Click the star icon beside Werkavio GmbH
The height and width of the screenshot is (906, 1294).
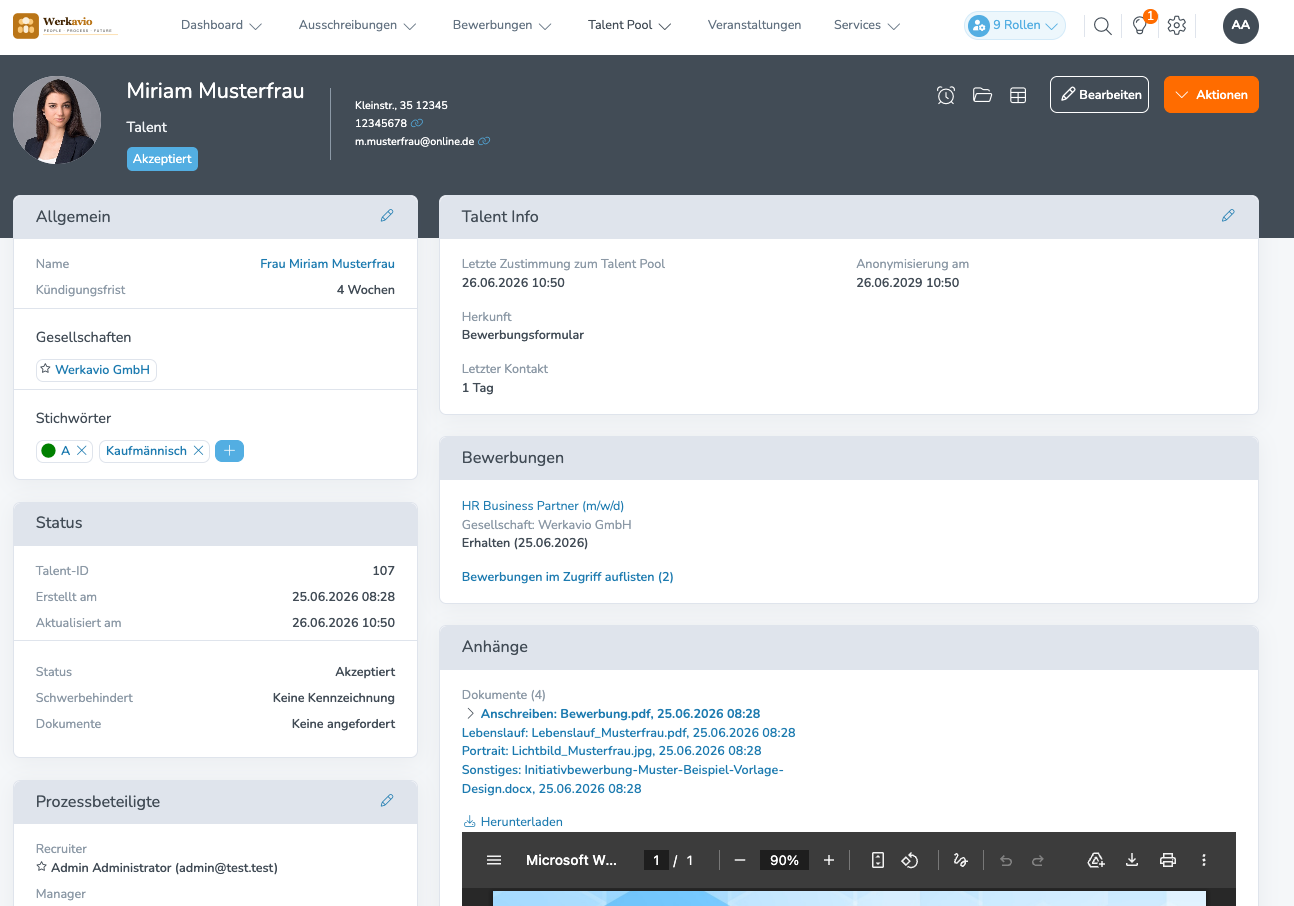[x=45, y=369]
